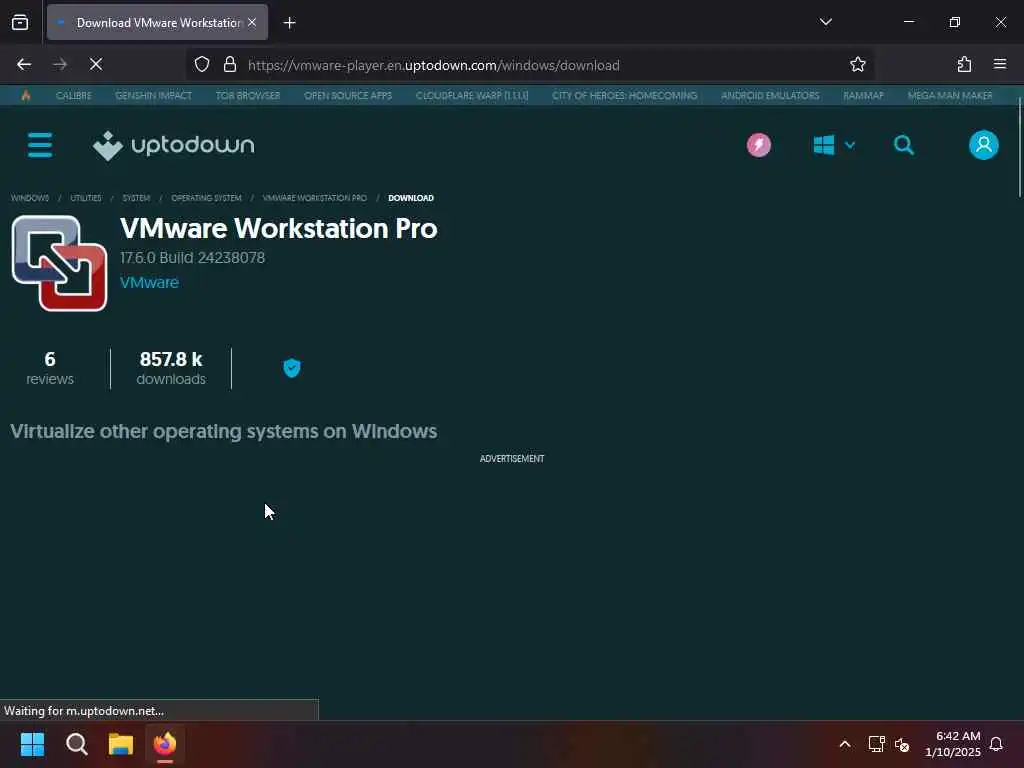The image size is (1024, 768).
Task: Click the browser forward arrow
Action: pos(60,65)
